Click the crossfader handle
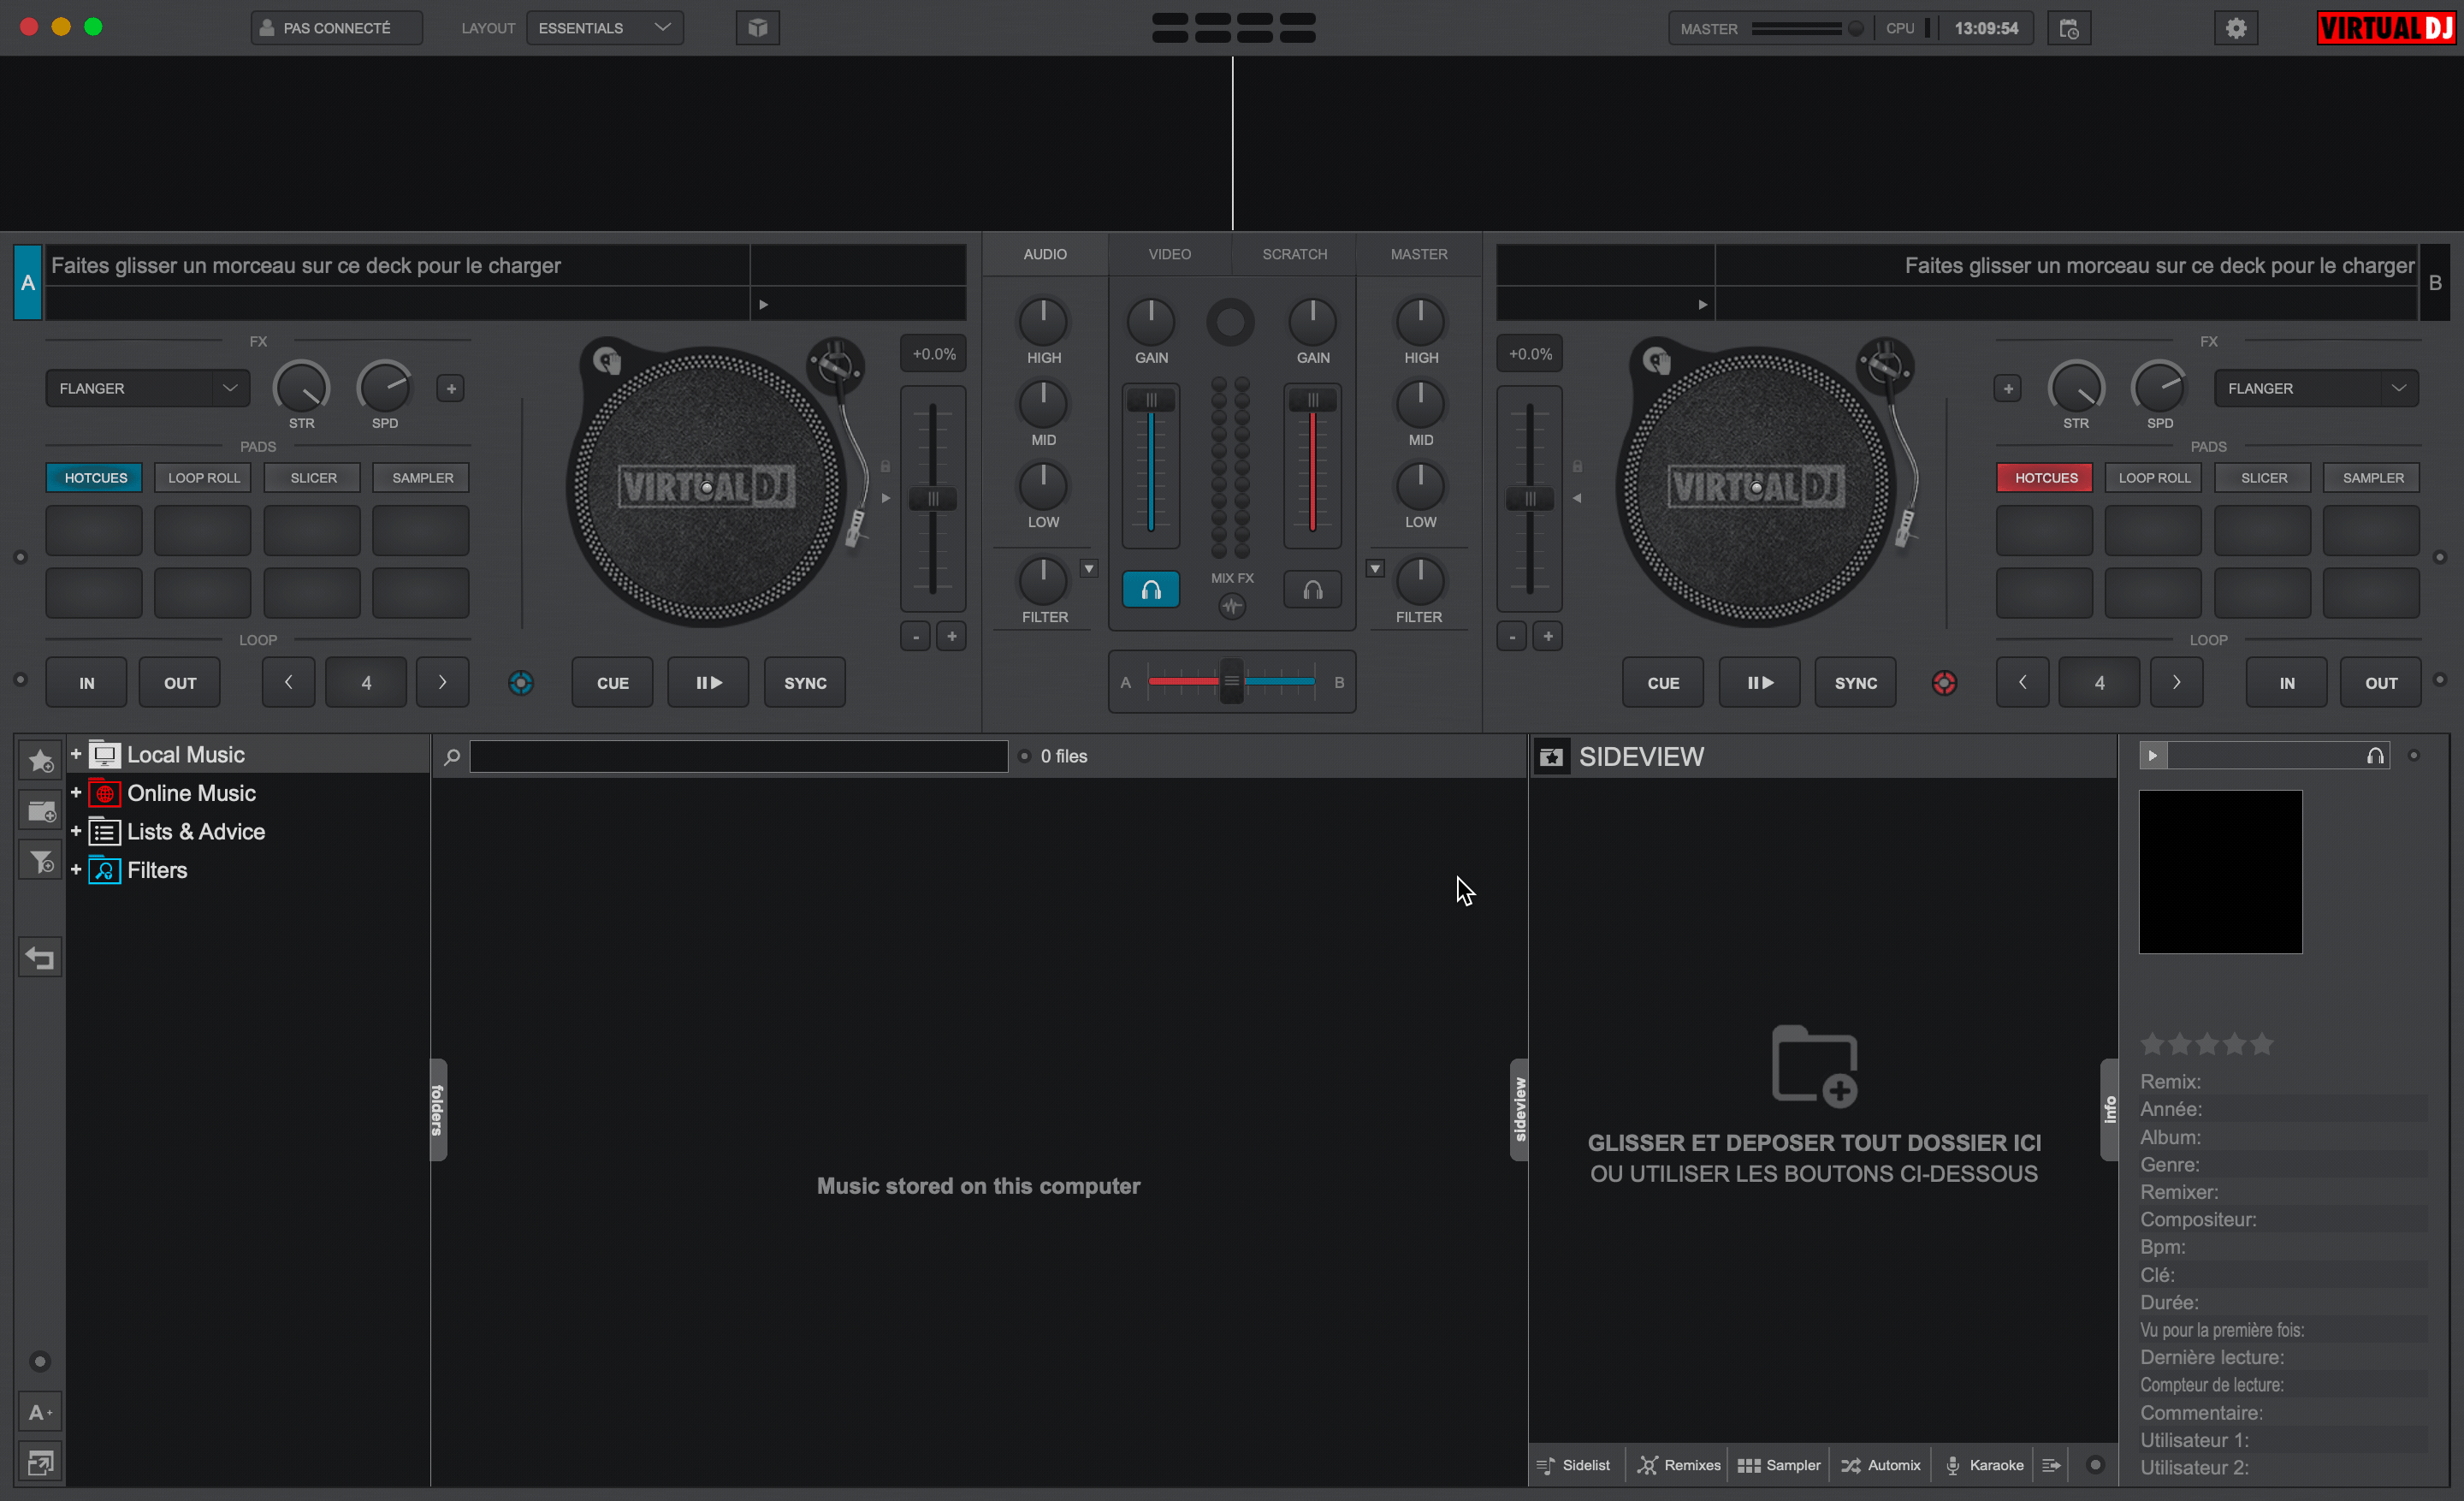 tap(1232, 681)
